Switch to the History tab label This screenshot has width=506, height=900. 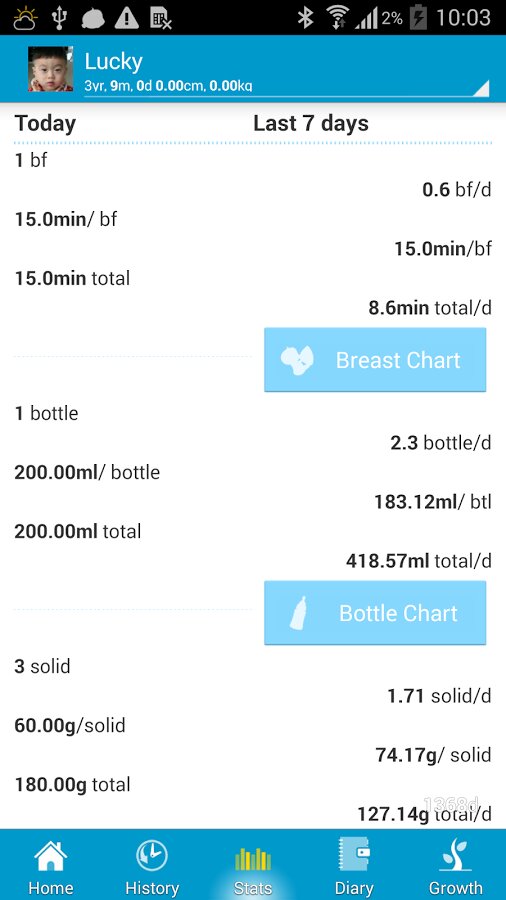point(152,887)
